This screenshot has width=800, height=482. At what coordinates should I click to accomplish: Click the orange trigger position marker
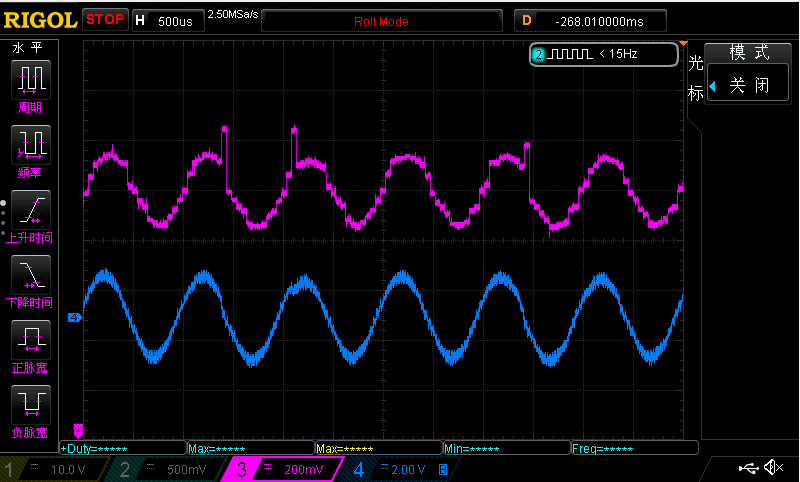point(683,43)
